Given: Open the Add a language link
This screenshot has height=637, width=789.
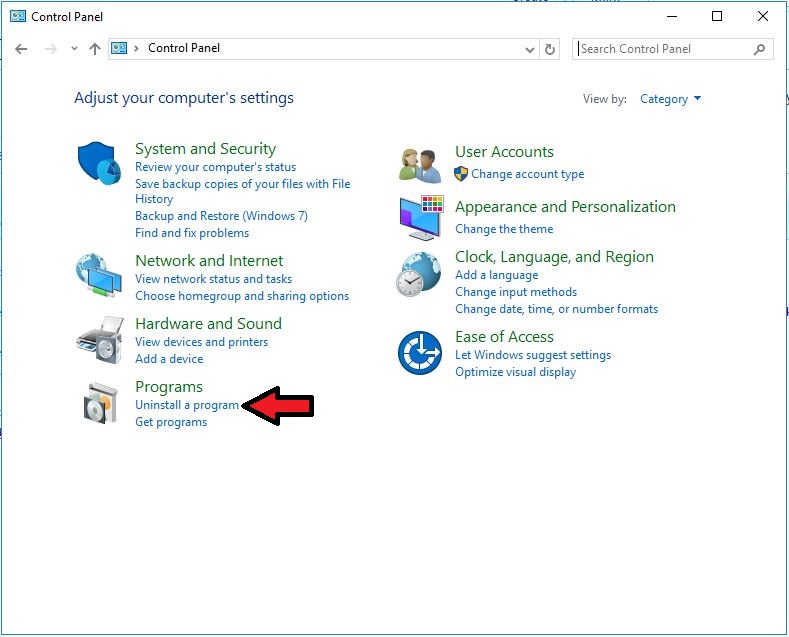Looking at the screenshot, I should 496,275.
